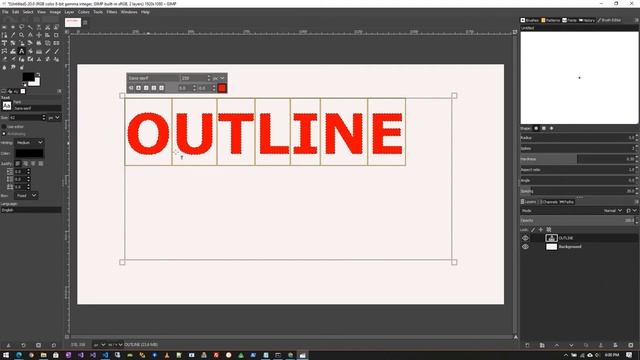Viewport: 640px width, 360px height.
Task: Switch to the Fonts tab
Action: pyautogui.click(x=569, y=20)
